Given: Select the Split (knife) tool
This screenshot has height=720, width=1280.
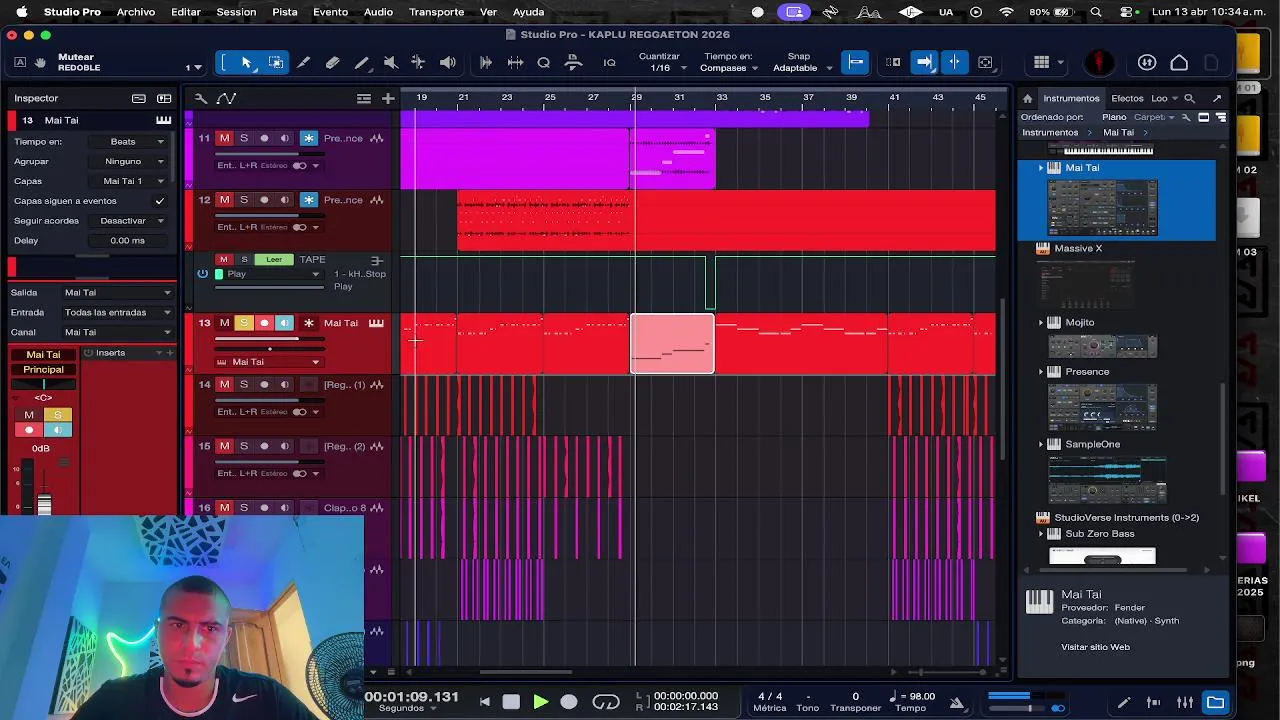Looking at the screenshot, I should (x=304, y=62).
